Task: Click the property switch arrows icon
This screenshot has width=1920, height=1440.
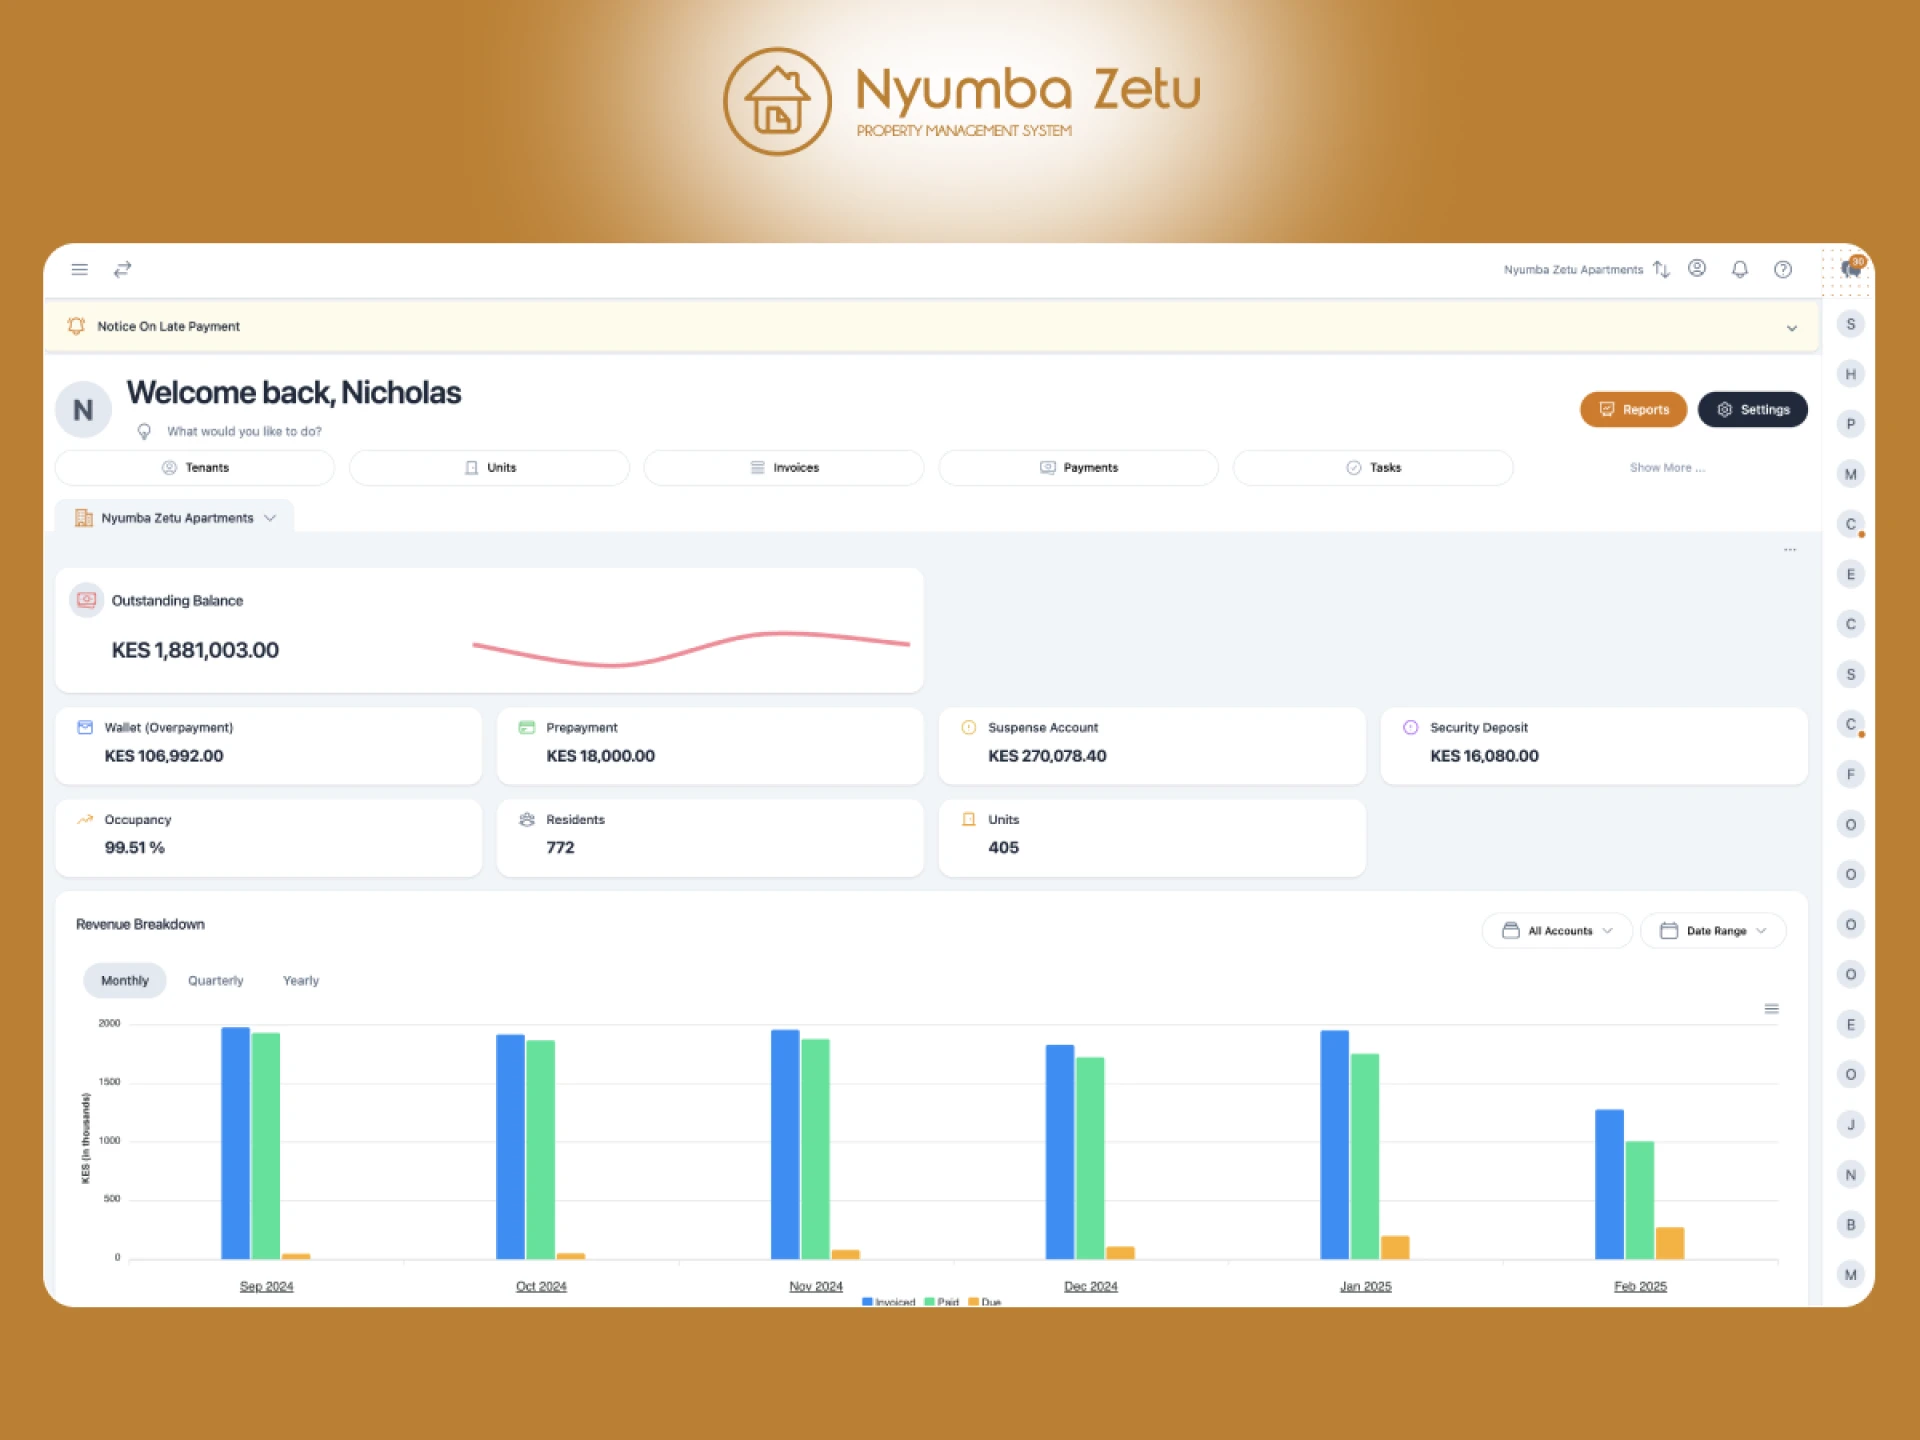Action: (x=123, y=269)
